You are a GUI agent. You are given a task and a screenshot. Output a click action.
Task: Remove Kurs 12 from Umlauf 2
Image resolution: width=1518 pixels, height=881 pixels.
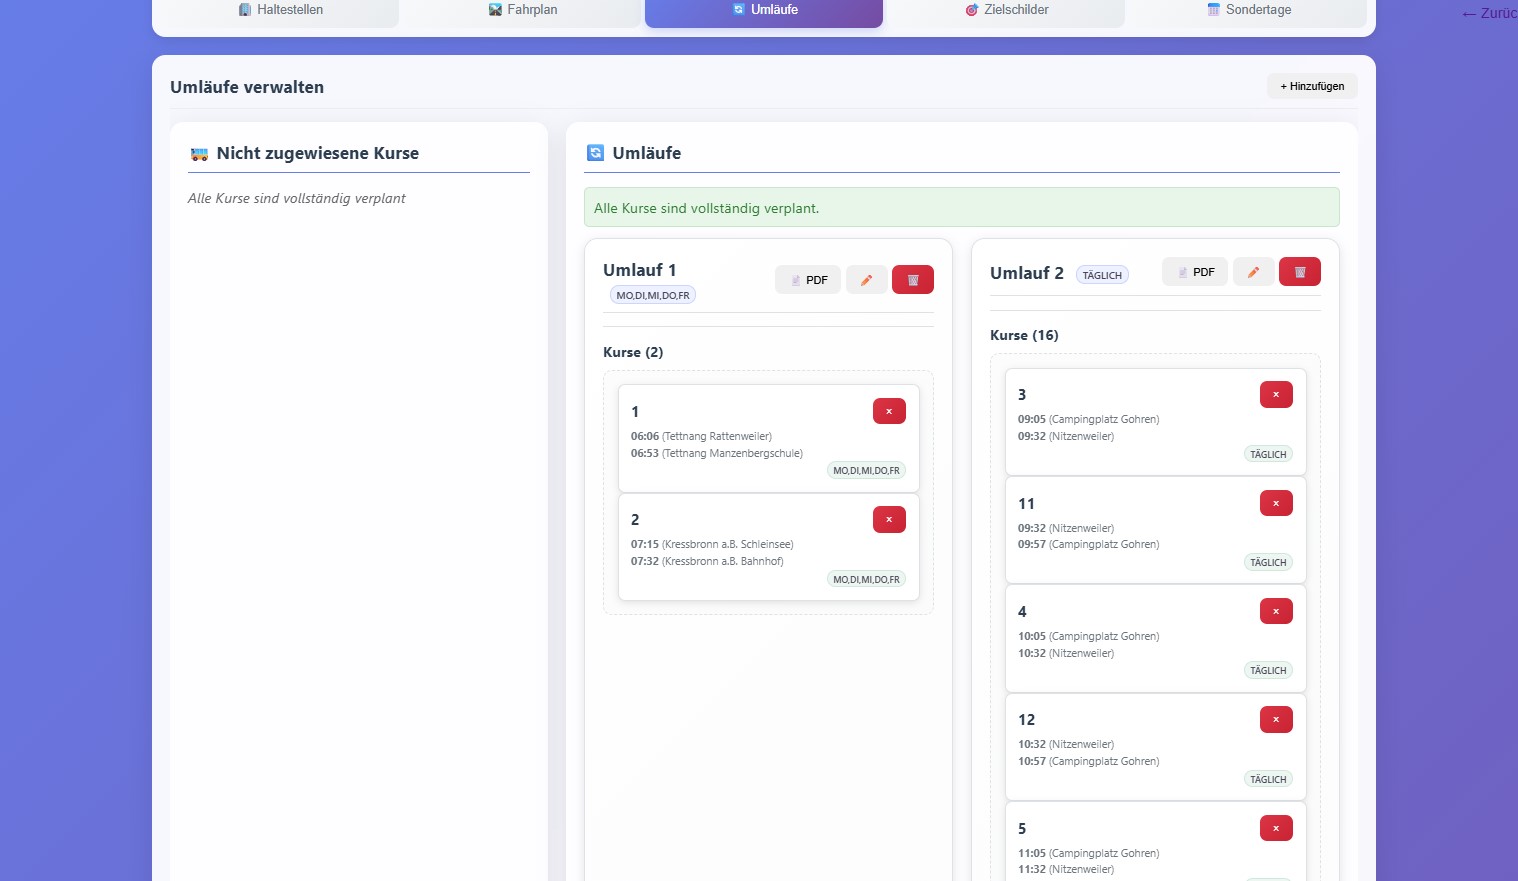pyautogui.click(x=1275, y=719)
